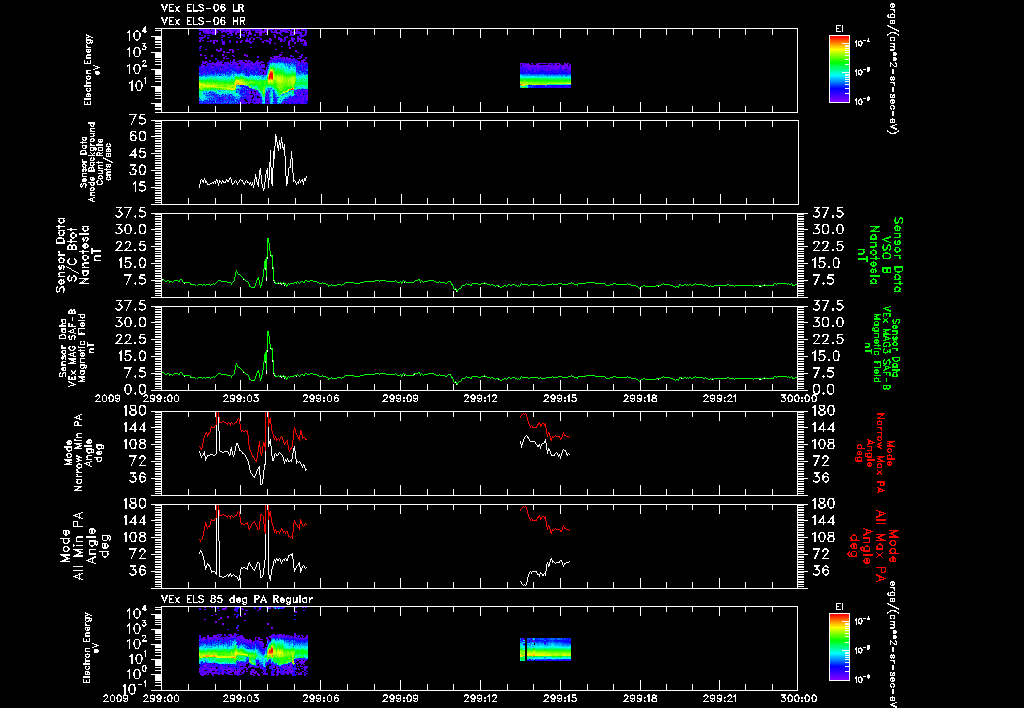
Task: Click the '299:03' label on the middle time axis
Action: 241,398
